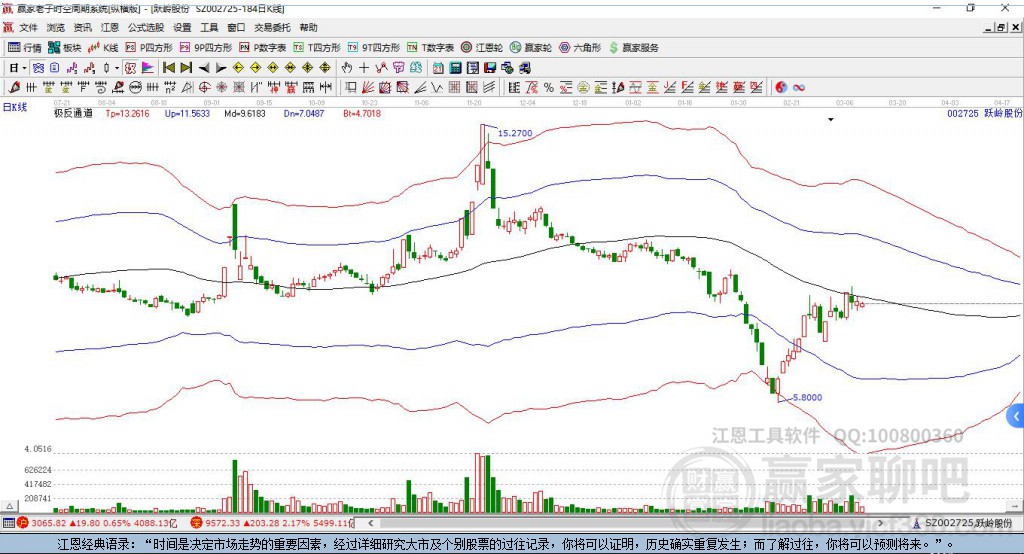The width and height of the screenshot is (1024, 554).
Task: Select the percent % retracement tool
Action: [x=549, y=87]
